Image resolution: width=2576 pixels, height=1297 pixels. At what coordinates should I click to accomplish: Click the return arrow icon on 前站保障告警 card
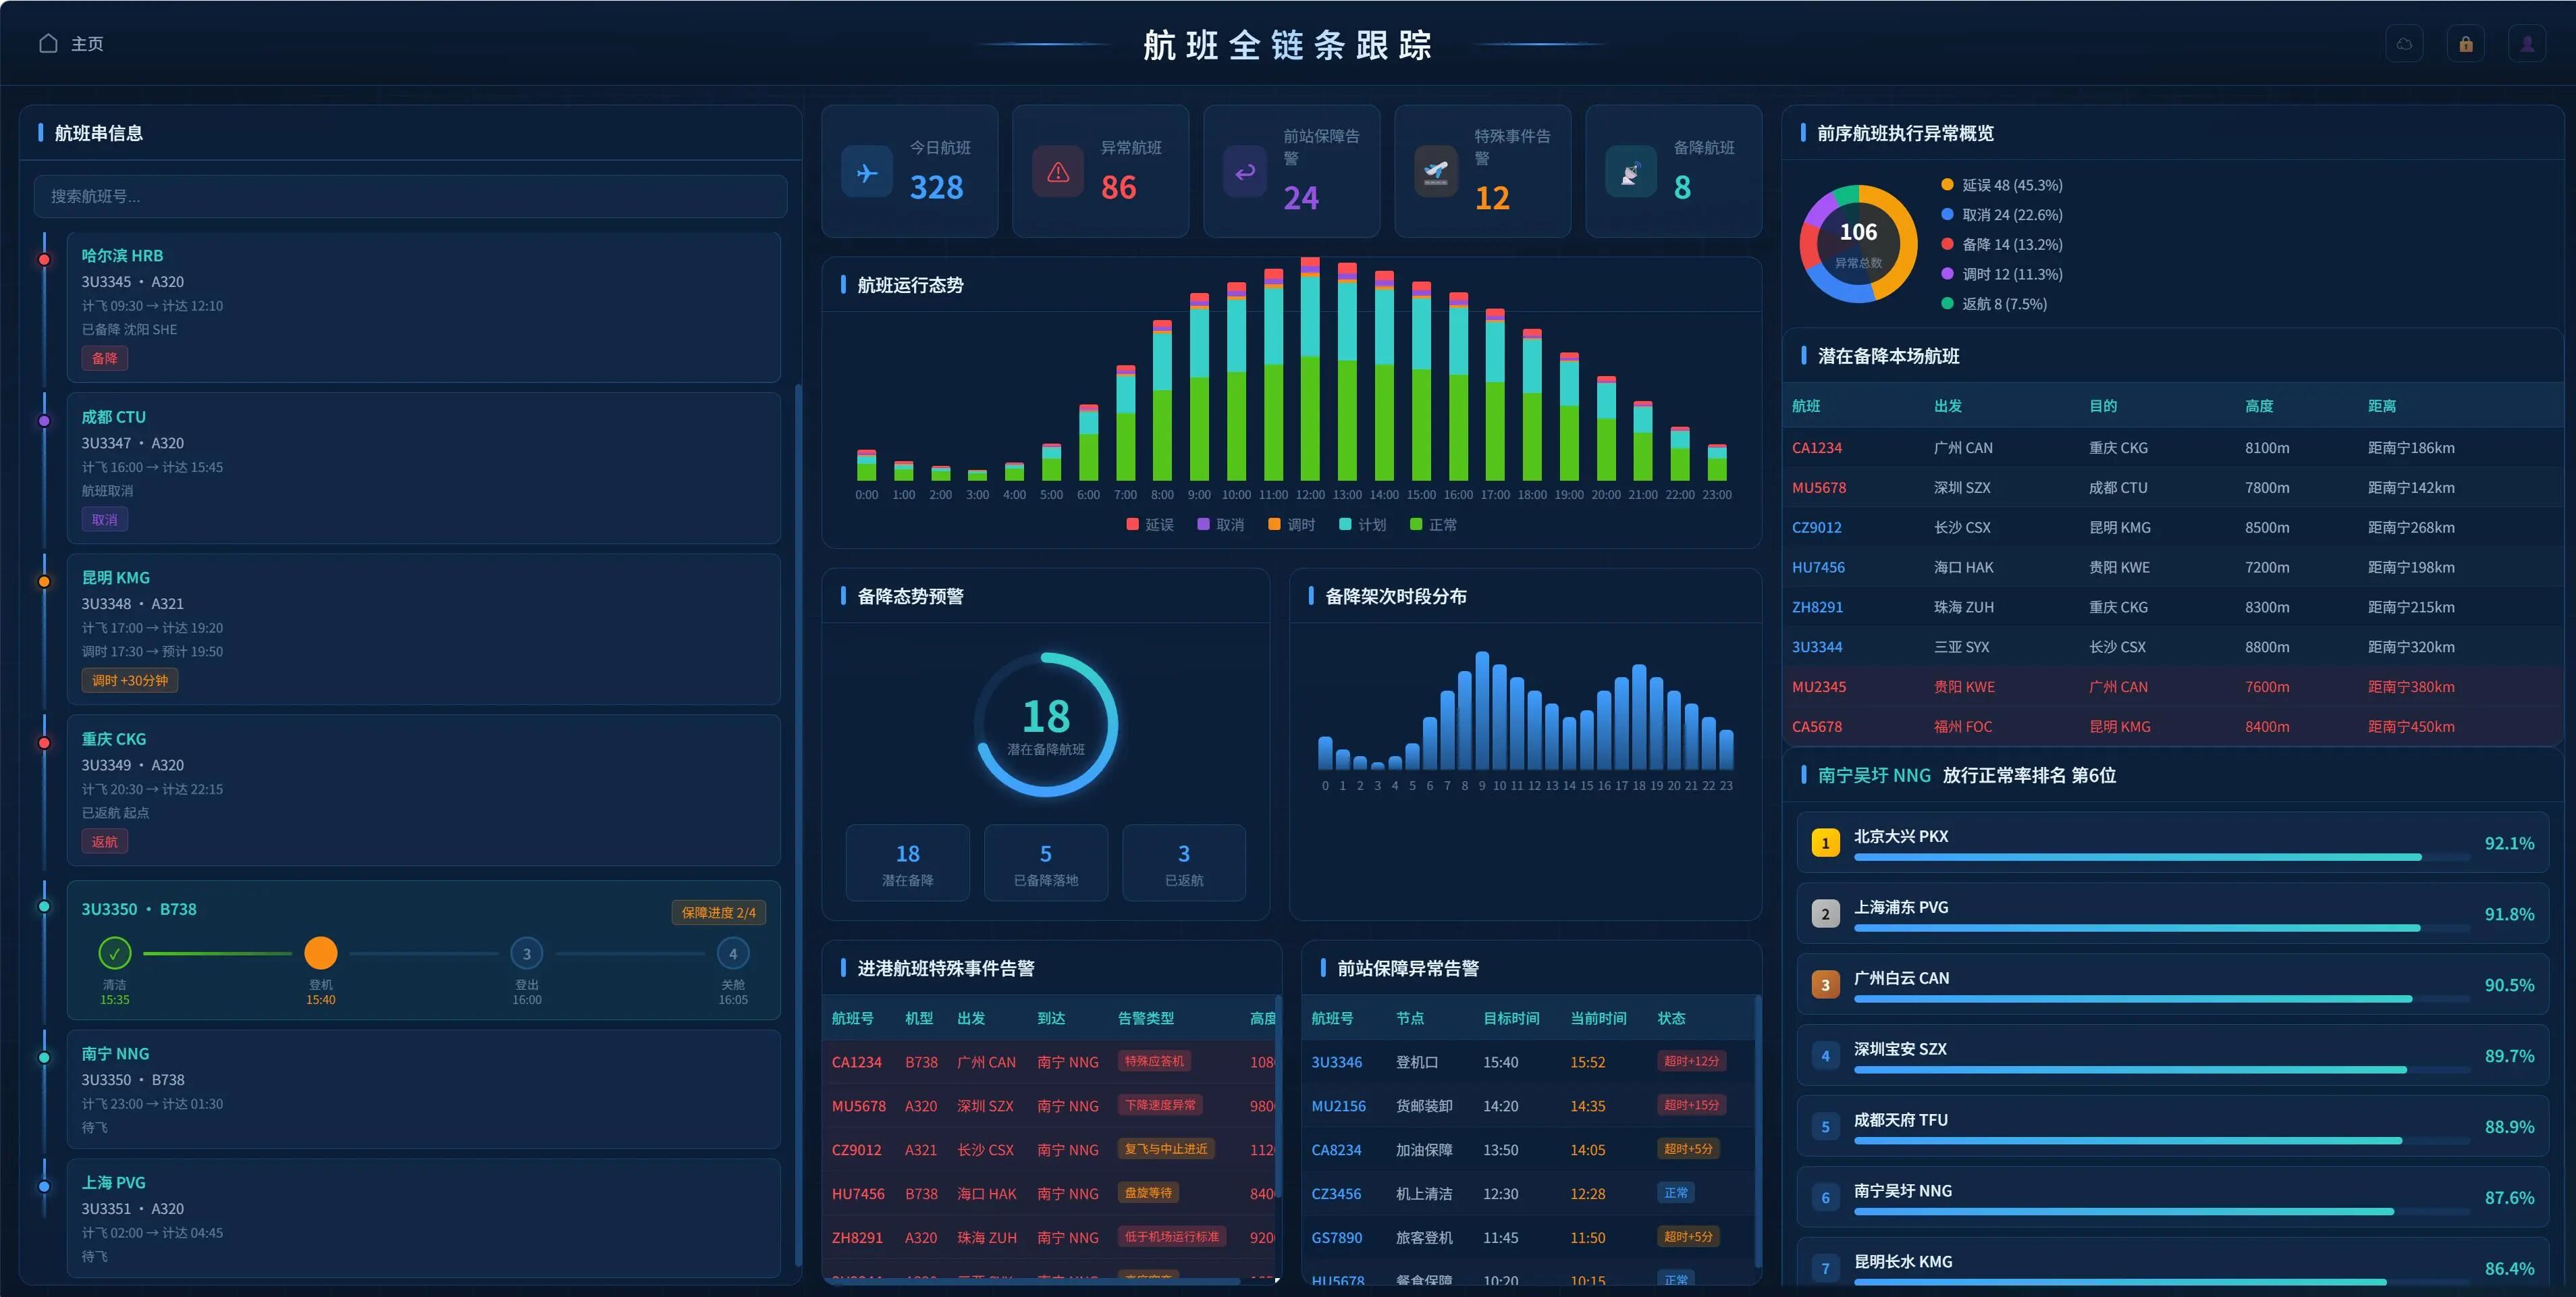1245,172
